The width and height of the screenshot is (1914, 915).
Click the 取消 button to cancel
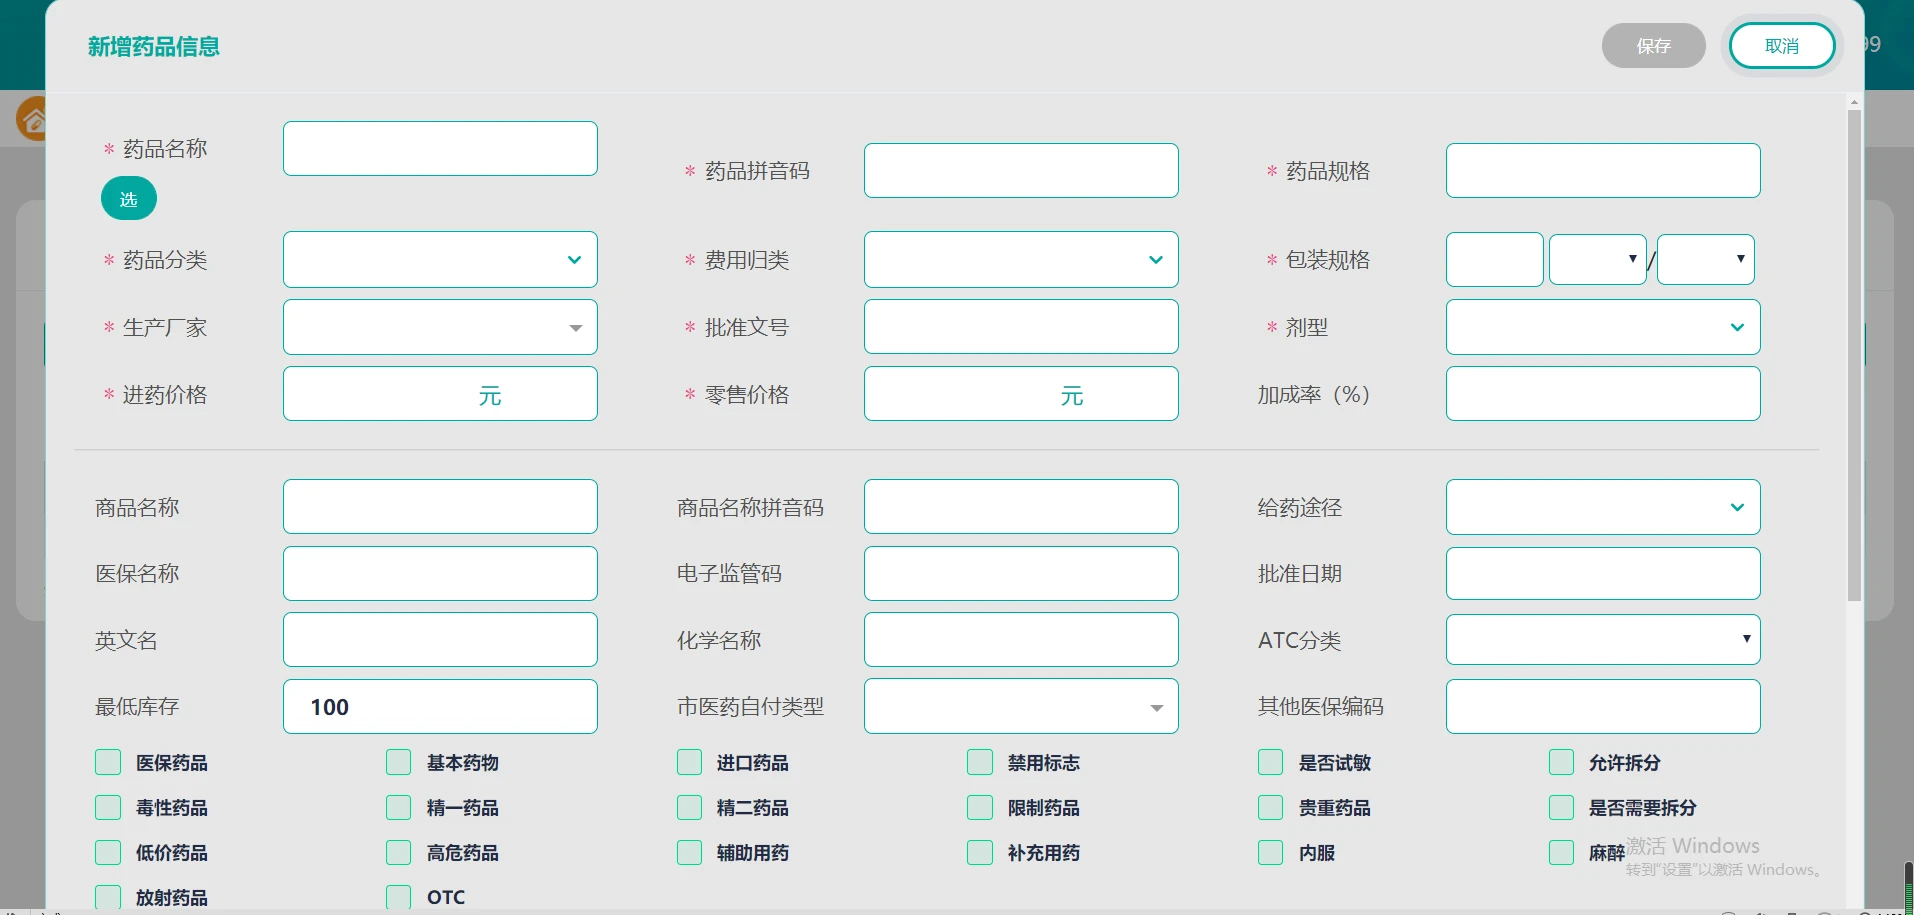coord(1781,45)
